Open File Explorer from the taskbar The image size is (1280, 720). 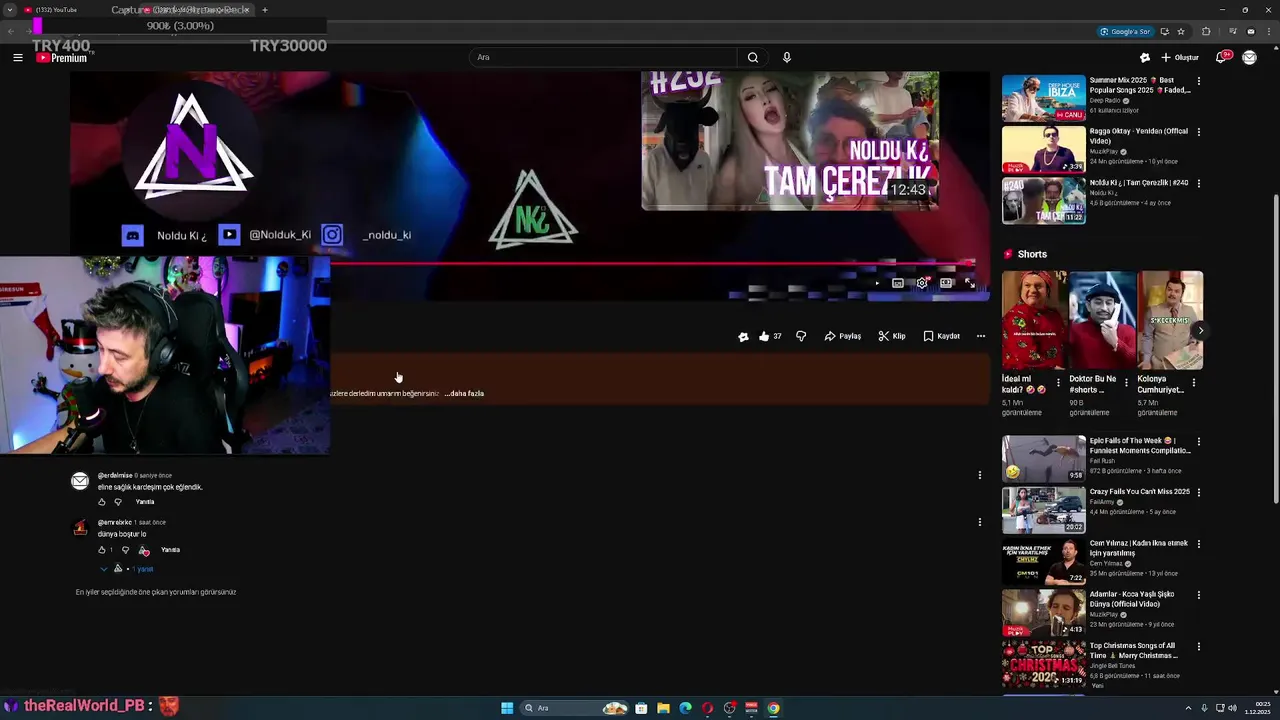tap(663, 708)
